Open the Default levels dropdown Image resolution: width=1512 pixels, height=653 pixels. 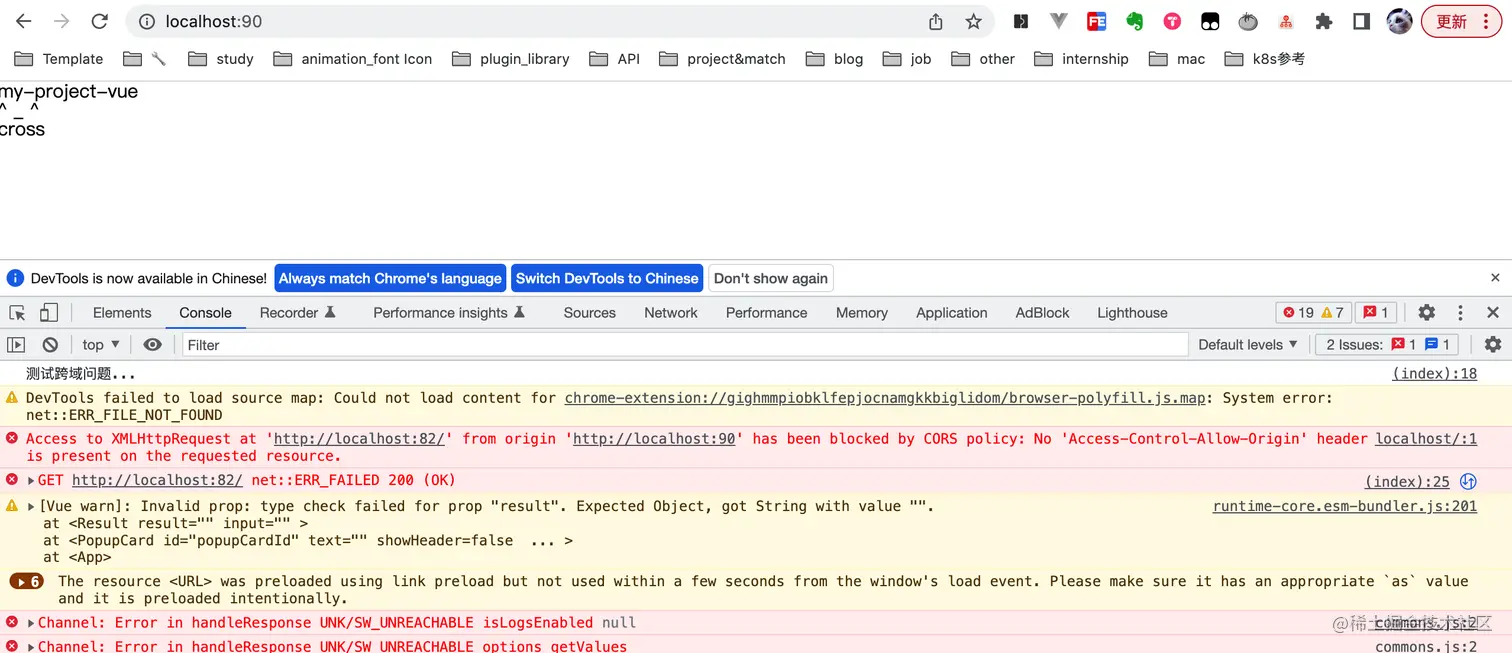1248,345
